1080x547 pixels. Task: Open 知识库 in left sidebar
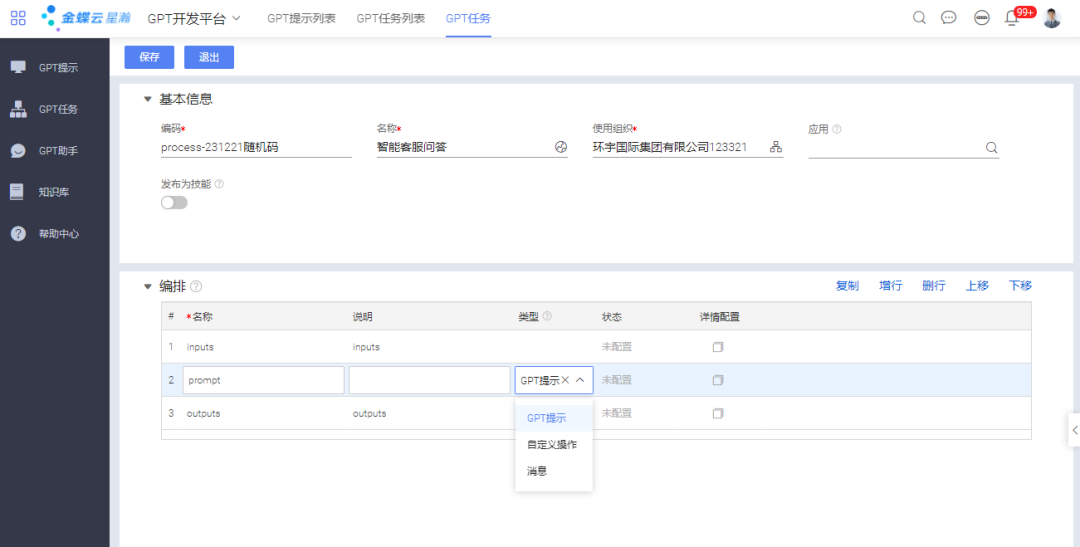pyautogui.click(x=54, y=192)
